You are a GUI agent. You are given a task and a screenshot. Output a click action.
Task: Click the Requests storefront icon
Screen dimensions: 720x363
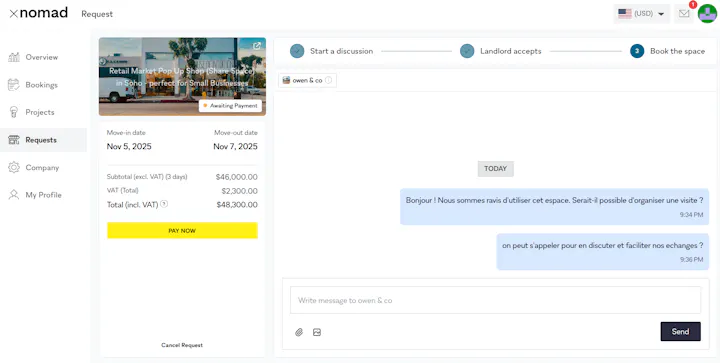pos(14,140)
